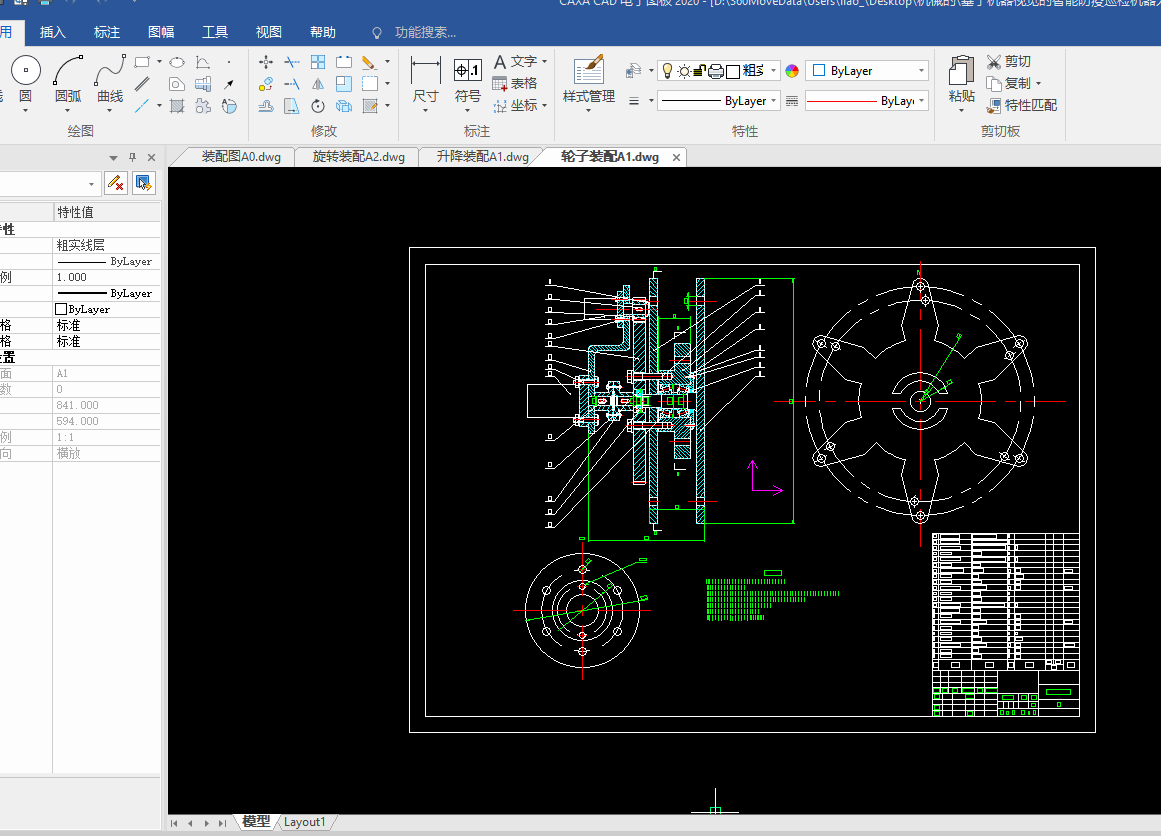Click the ByLayer color swatch in properties panel
The width and height of the screenshot is (1161, 836).
[61, 309]
